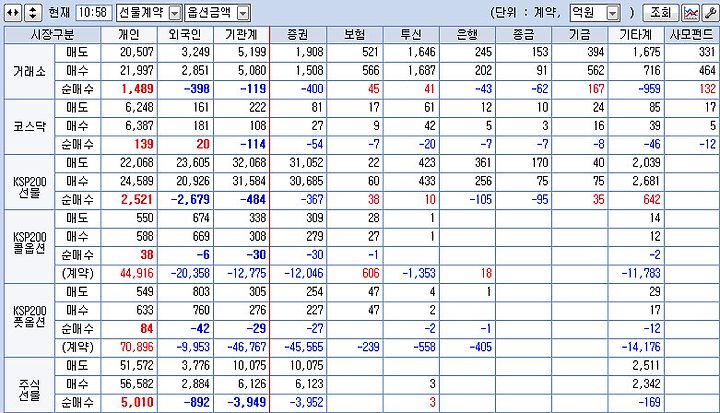Select the 기타계 column header
The height and width of the screenshot is (413, 720).
click(636, 34)
